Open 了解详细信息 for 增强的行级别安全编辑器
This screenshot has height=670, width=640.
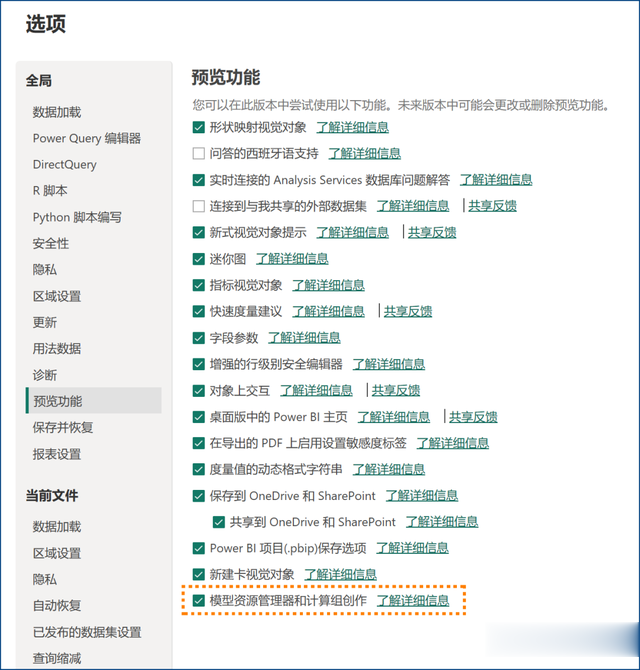point(388,364)
